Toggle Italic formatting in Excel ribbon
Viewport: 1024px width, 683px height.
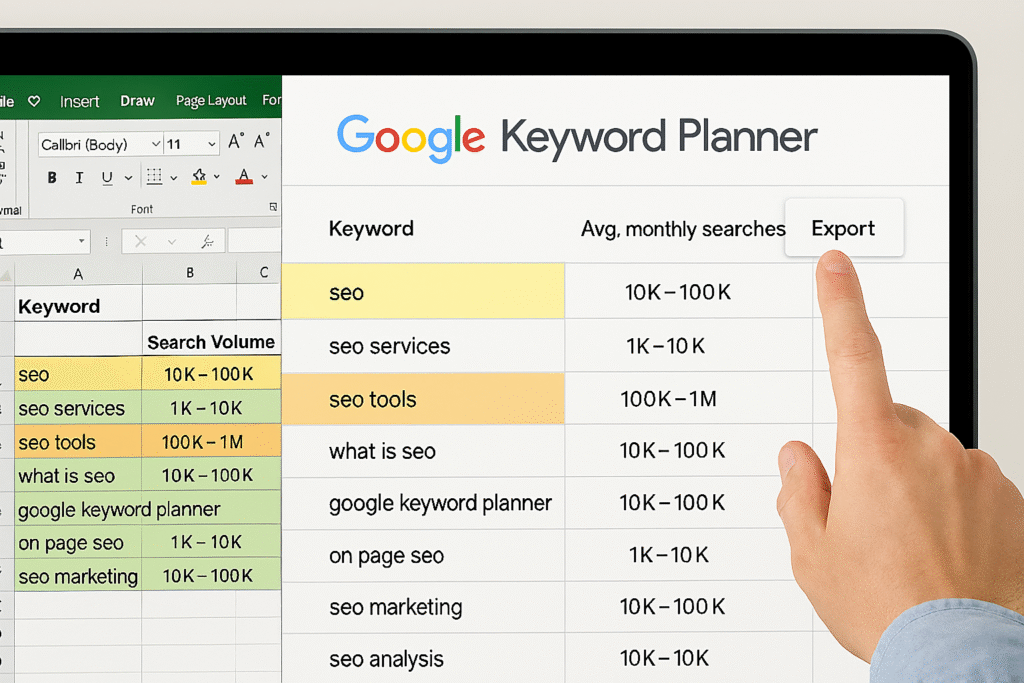click(x=79, y=177)
